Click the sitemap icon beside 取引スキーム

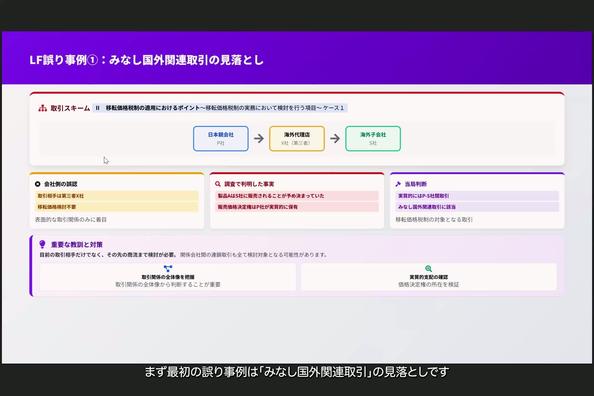pos(42,108)
